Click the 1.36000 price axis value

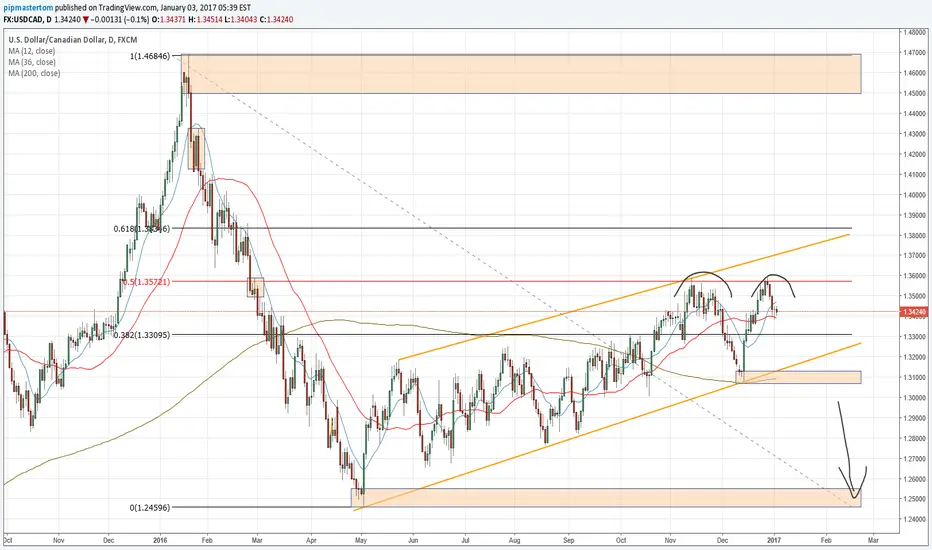[x=915, y=276]
